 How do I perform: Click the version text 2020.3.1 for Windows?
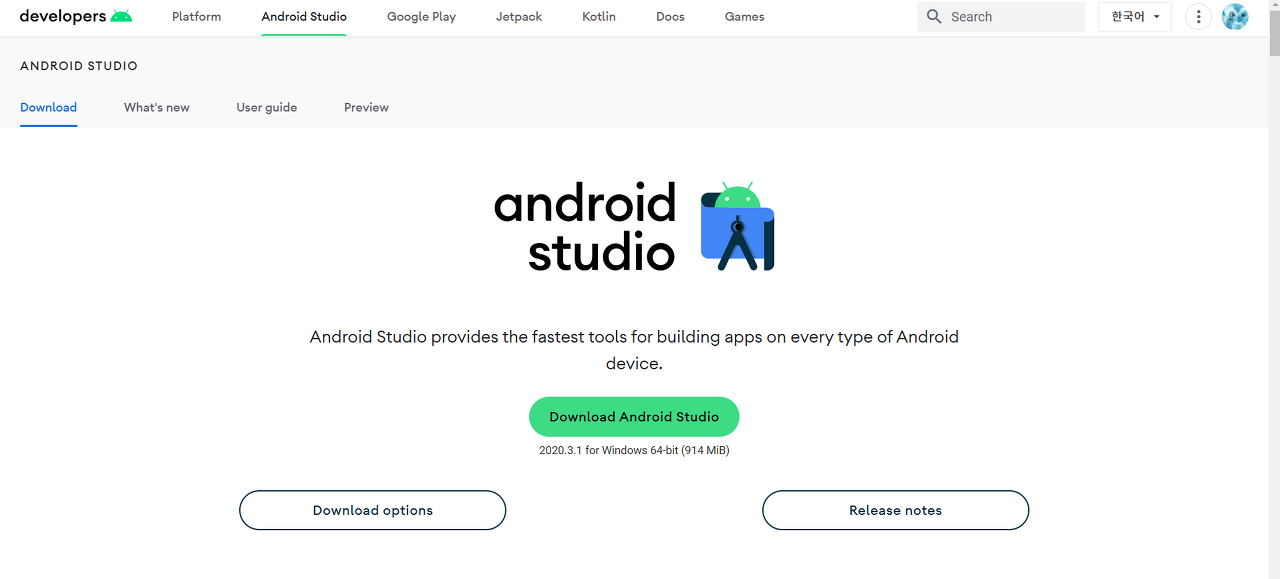(634, 450)
